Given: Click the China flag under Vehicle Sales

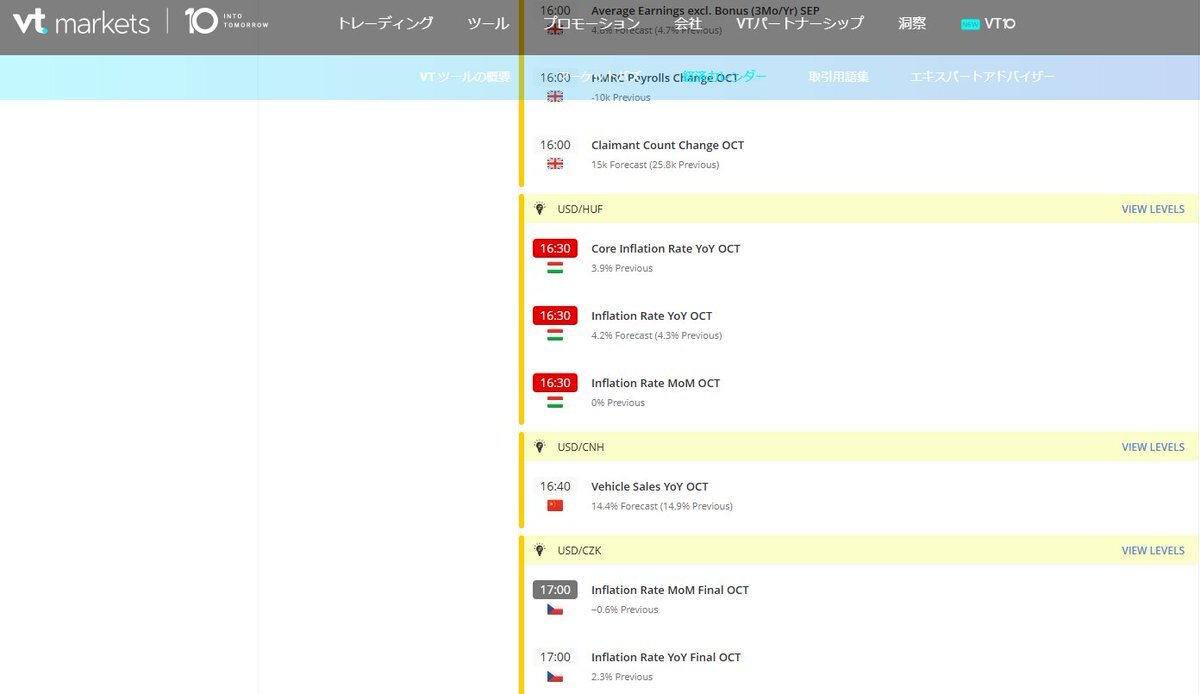Looking at the screenshot, I should click(x=555, y=506).
